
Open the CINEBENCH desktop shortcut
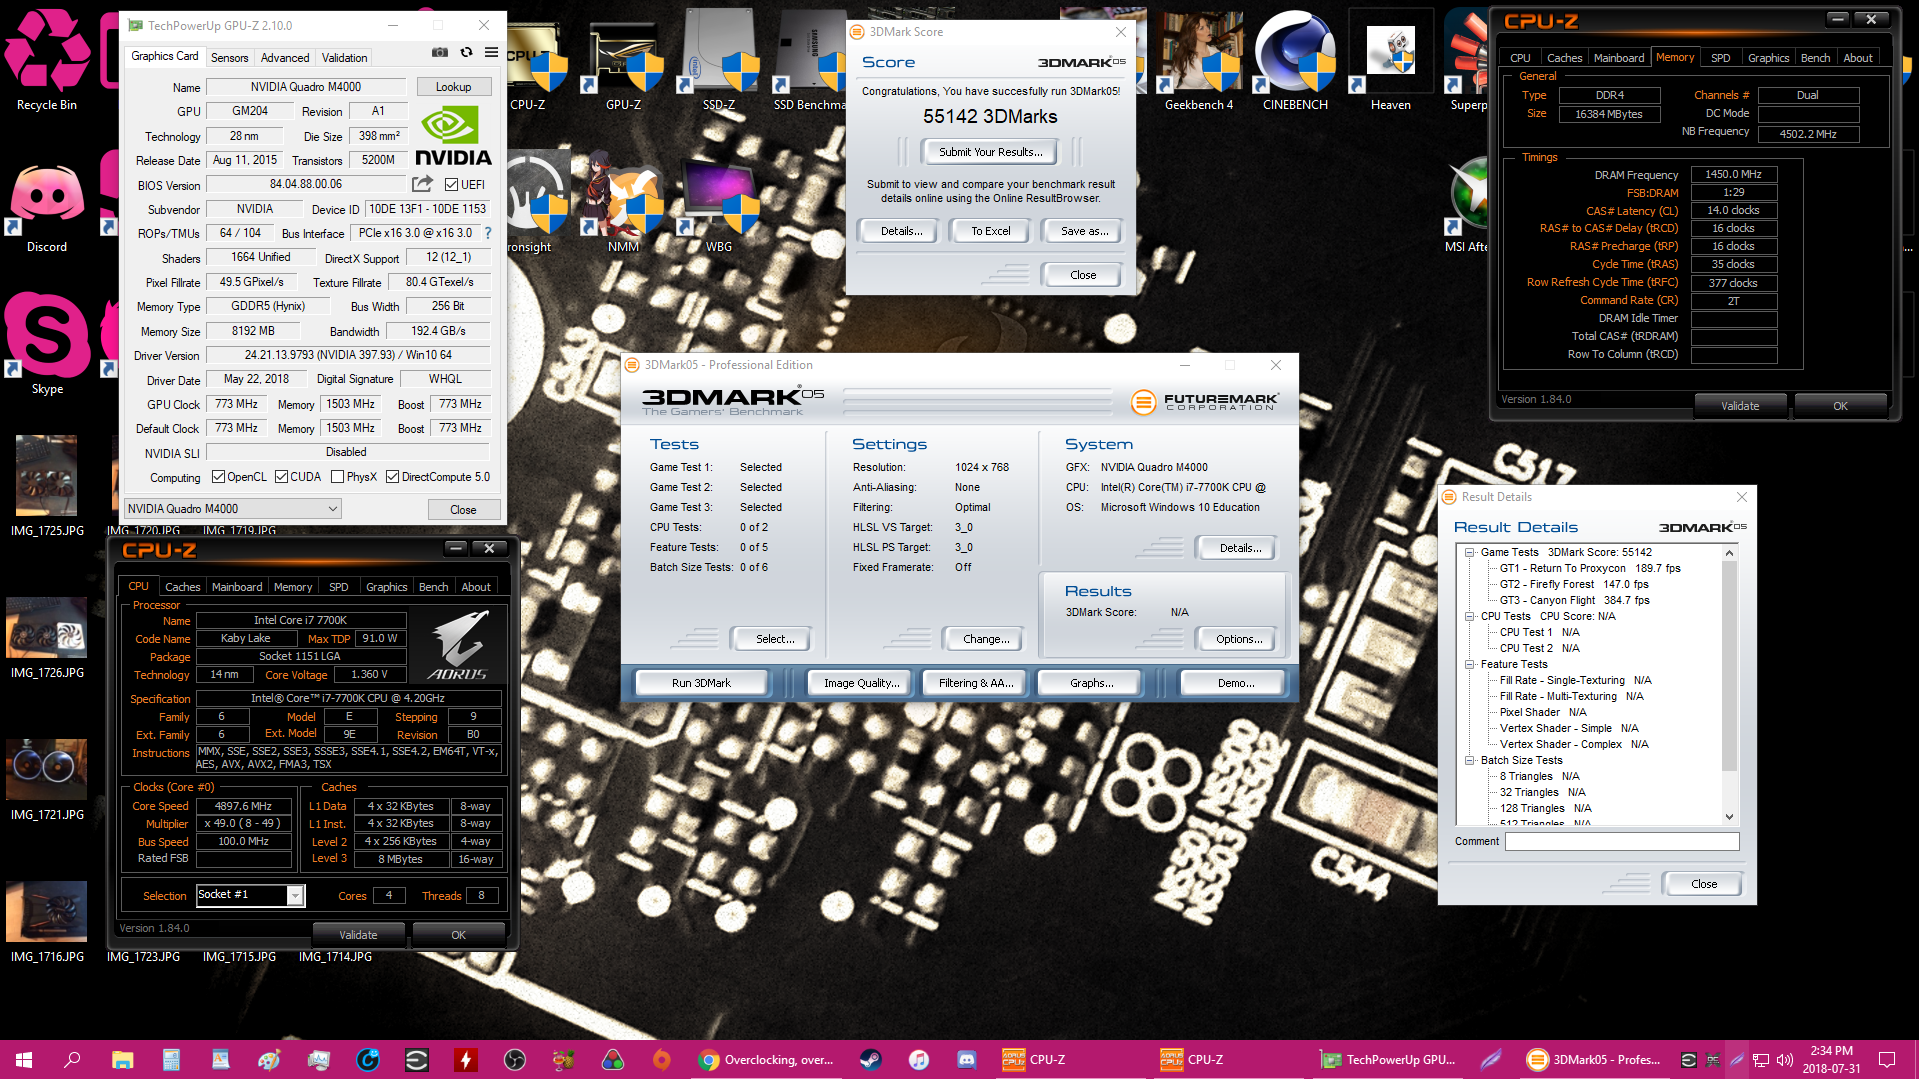click(1295, 60)
